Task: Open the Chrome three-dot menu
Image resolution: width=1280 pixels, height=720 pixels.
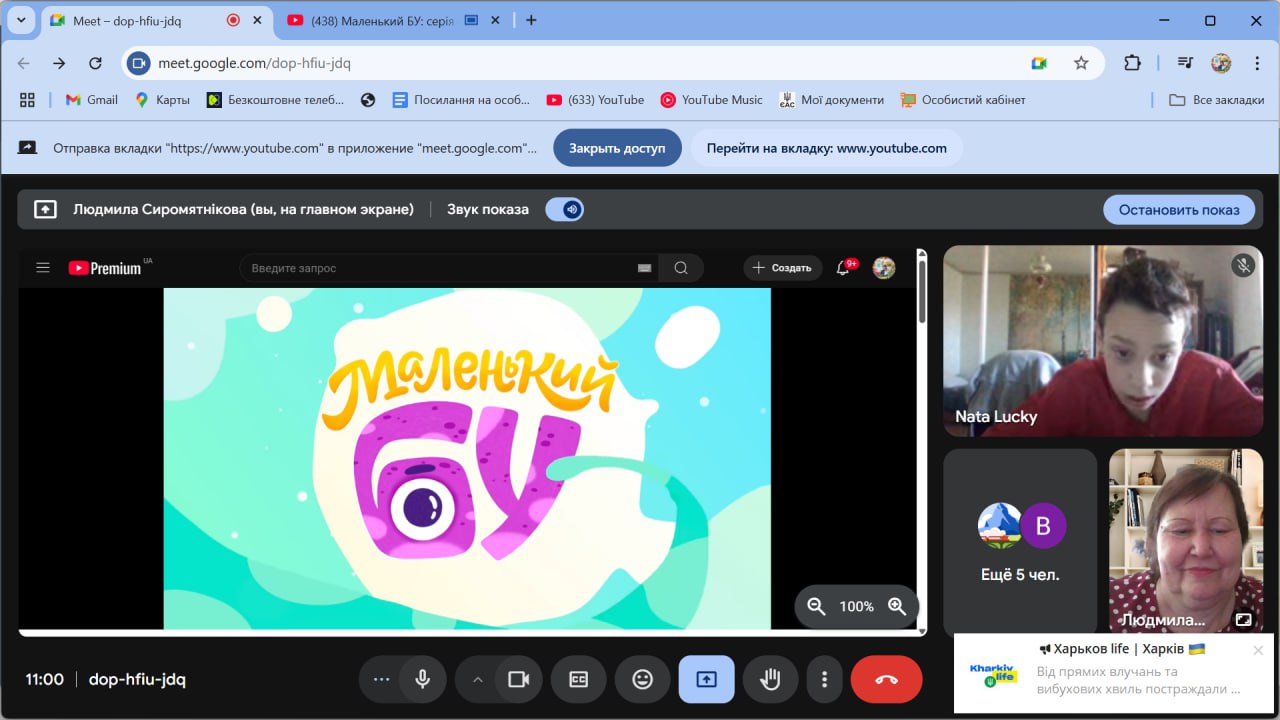Action: click(1256, 63)
